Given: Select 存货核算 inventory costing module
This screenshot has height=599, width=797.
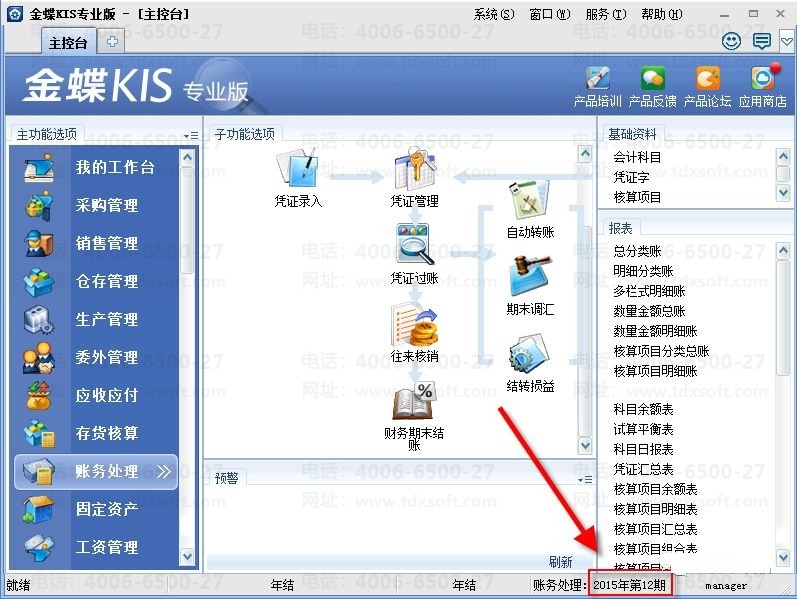Looking at the screenshot, I should 98,433.
